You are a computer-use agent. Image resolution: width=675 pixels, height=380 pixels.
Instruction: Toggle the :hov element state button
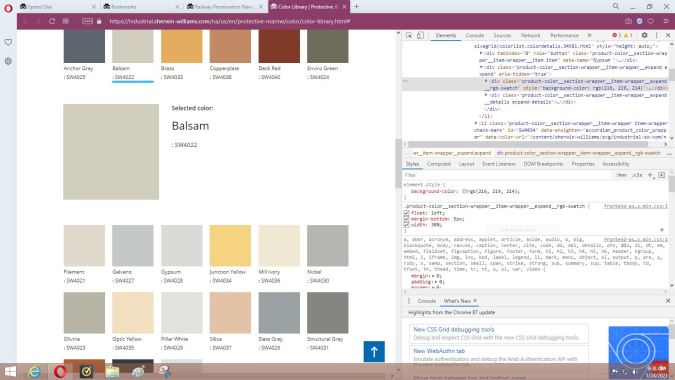[x=621, y=175]
